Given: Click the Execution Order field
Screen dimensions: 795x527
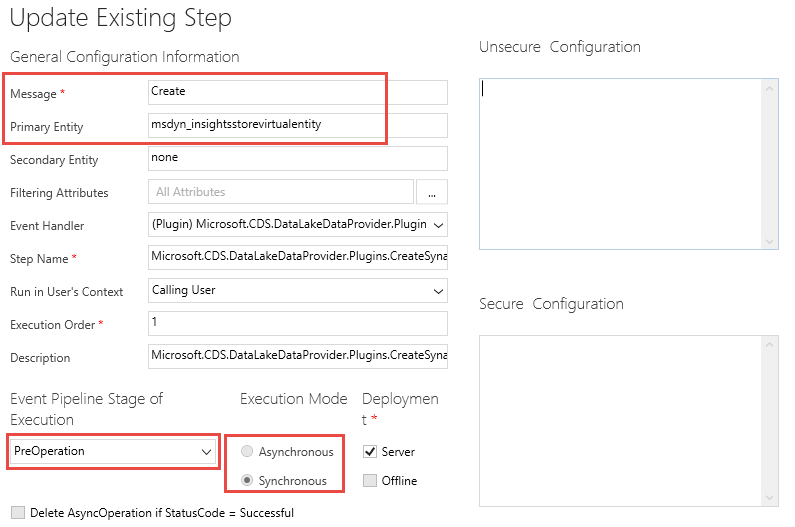Looking at the screenshot, I should click(x=297, y=323).
